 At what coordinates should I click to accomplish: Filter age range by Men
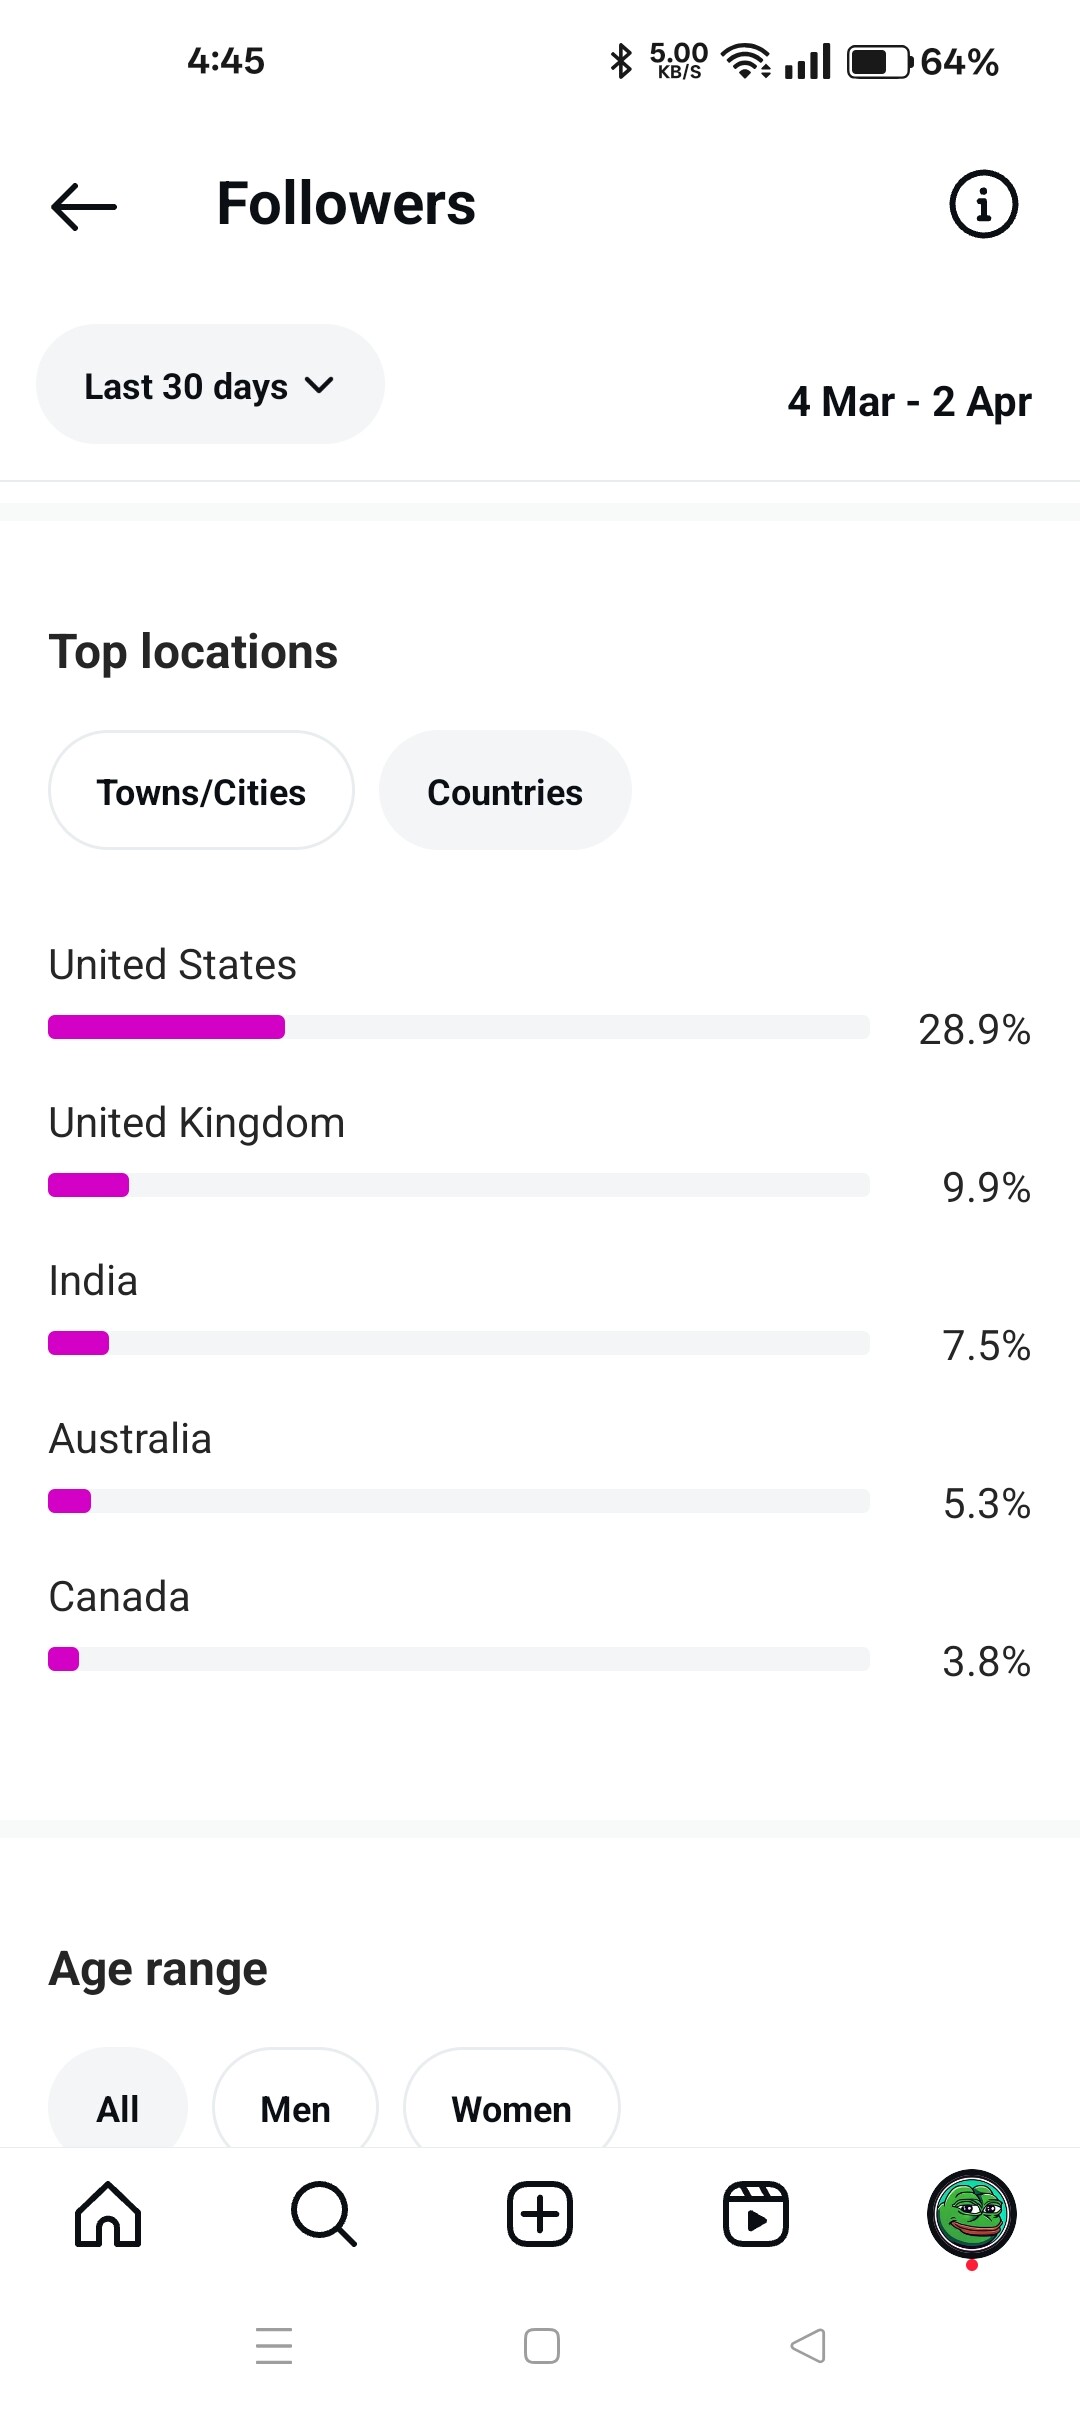tap(296, 2098)
